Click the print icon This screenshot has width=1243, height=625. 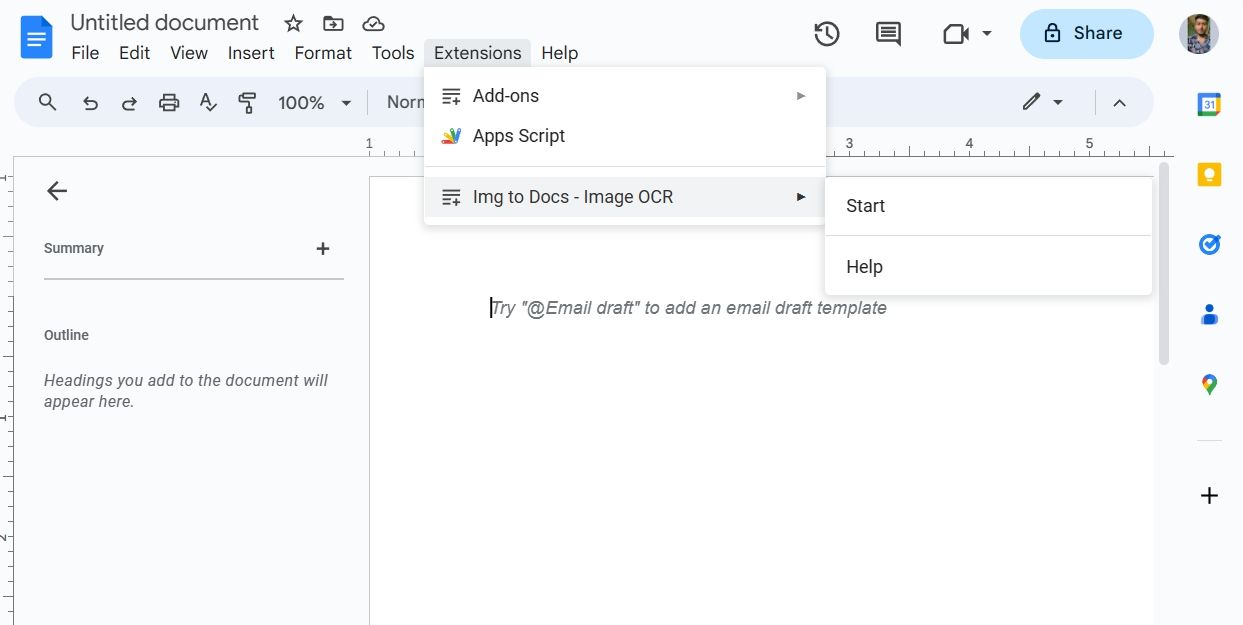click(x=169, y=102)
